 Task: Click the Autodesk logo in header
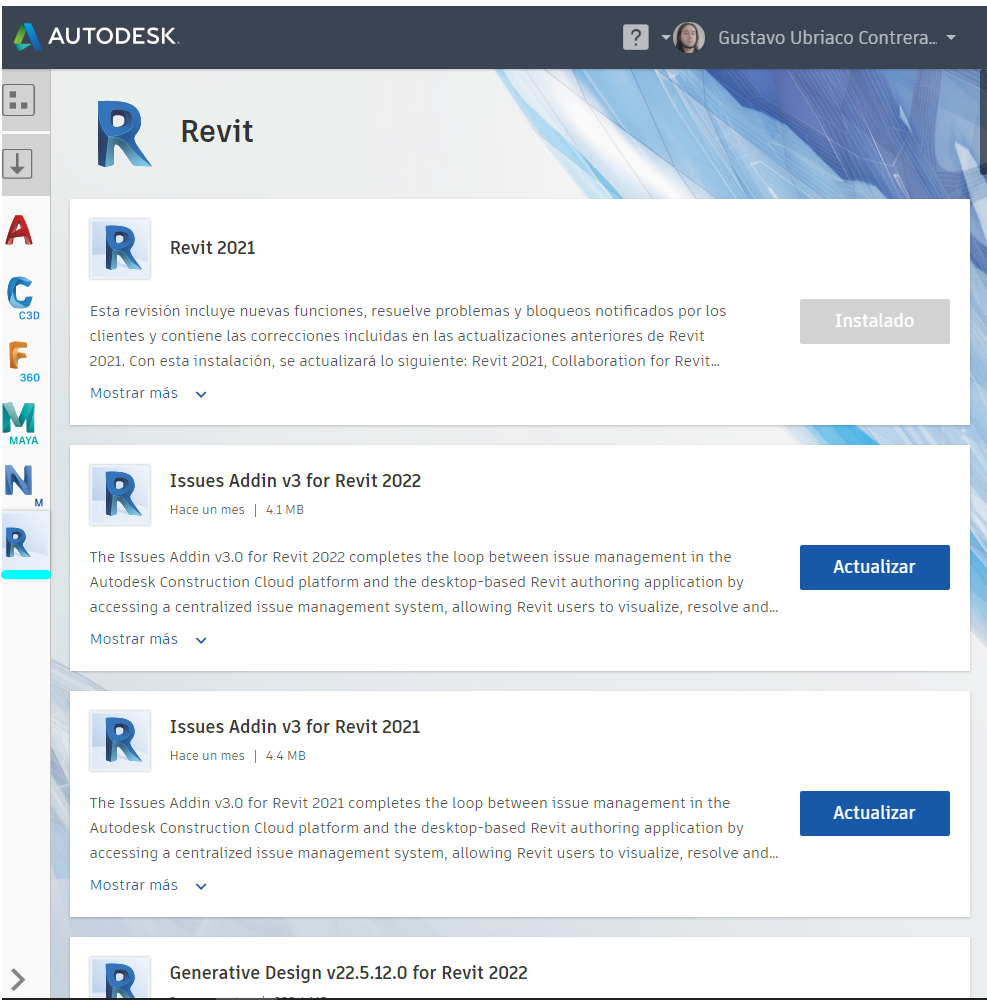click(96, 36)
